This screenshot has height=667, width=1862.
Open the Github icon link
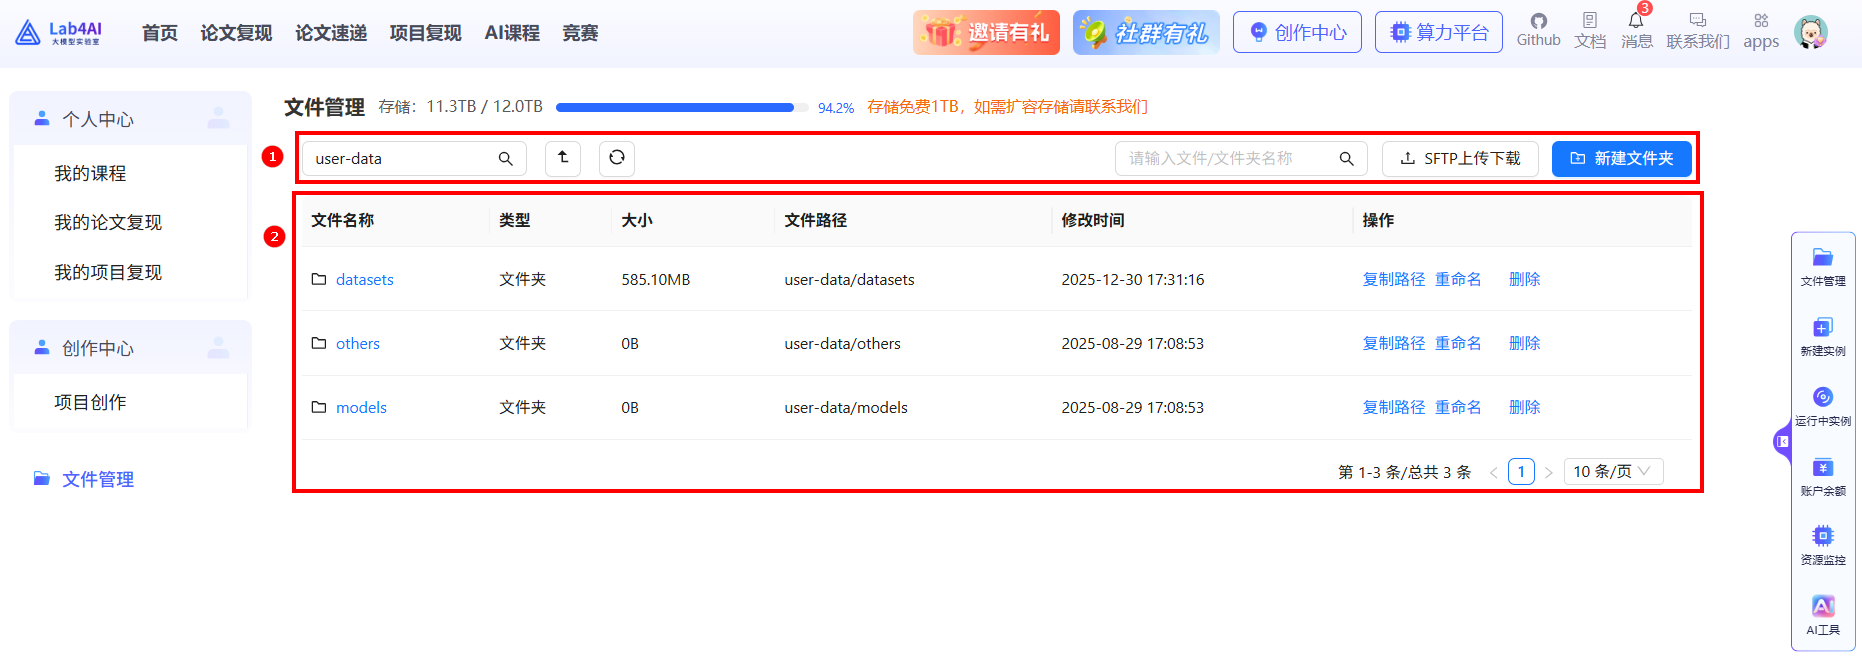pyautogui.click(x=1538, y=22)
